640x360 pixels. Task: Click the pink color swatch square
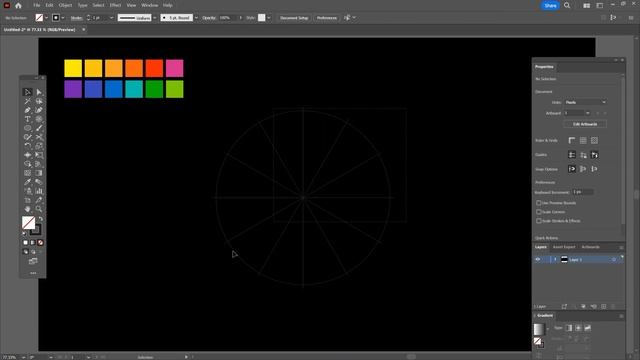tap(175, 68)
